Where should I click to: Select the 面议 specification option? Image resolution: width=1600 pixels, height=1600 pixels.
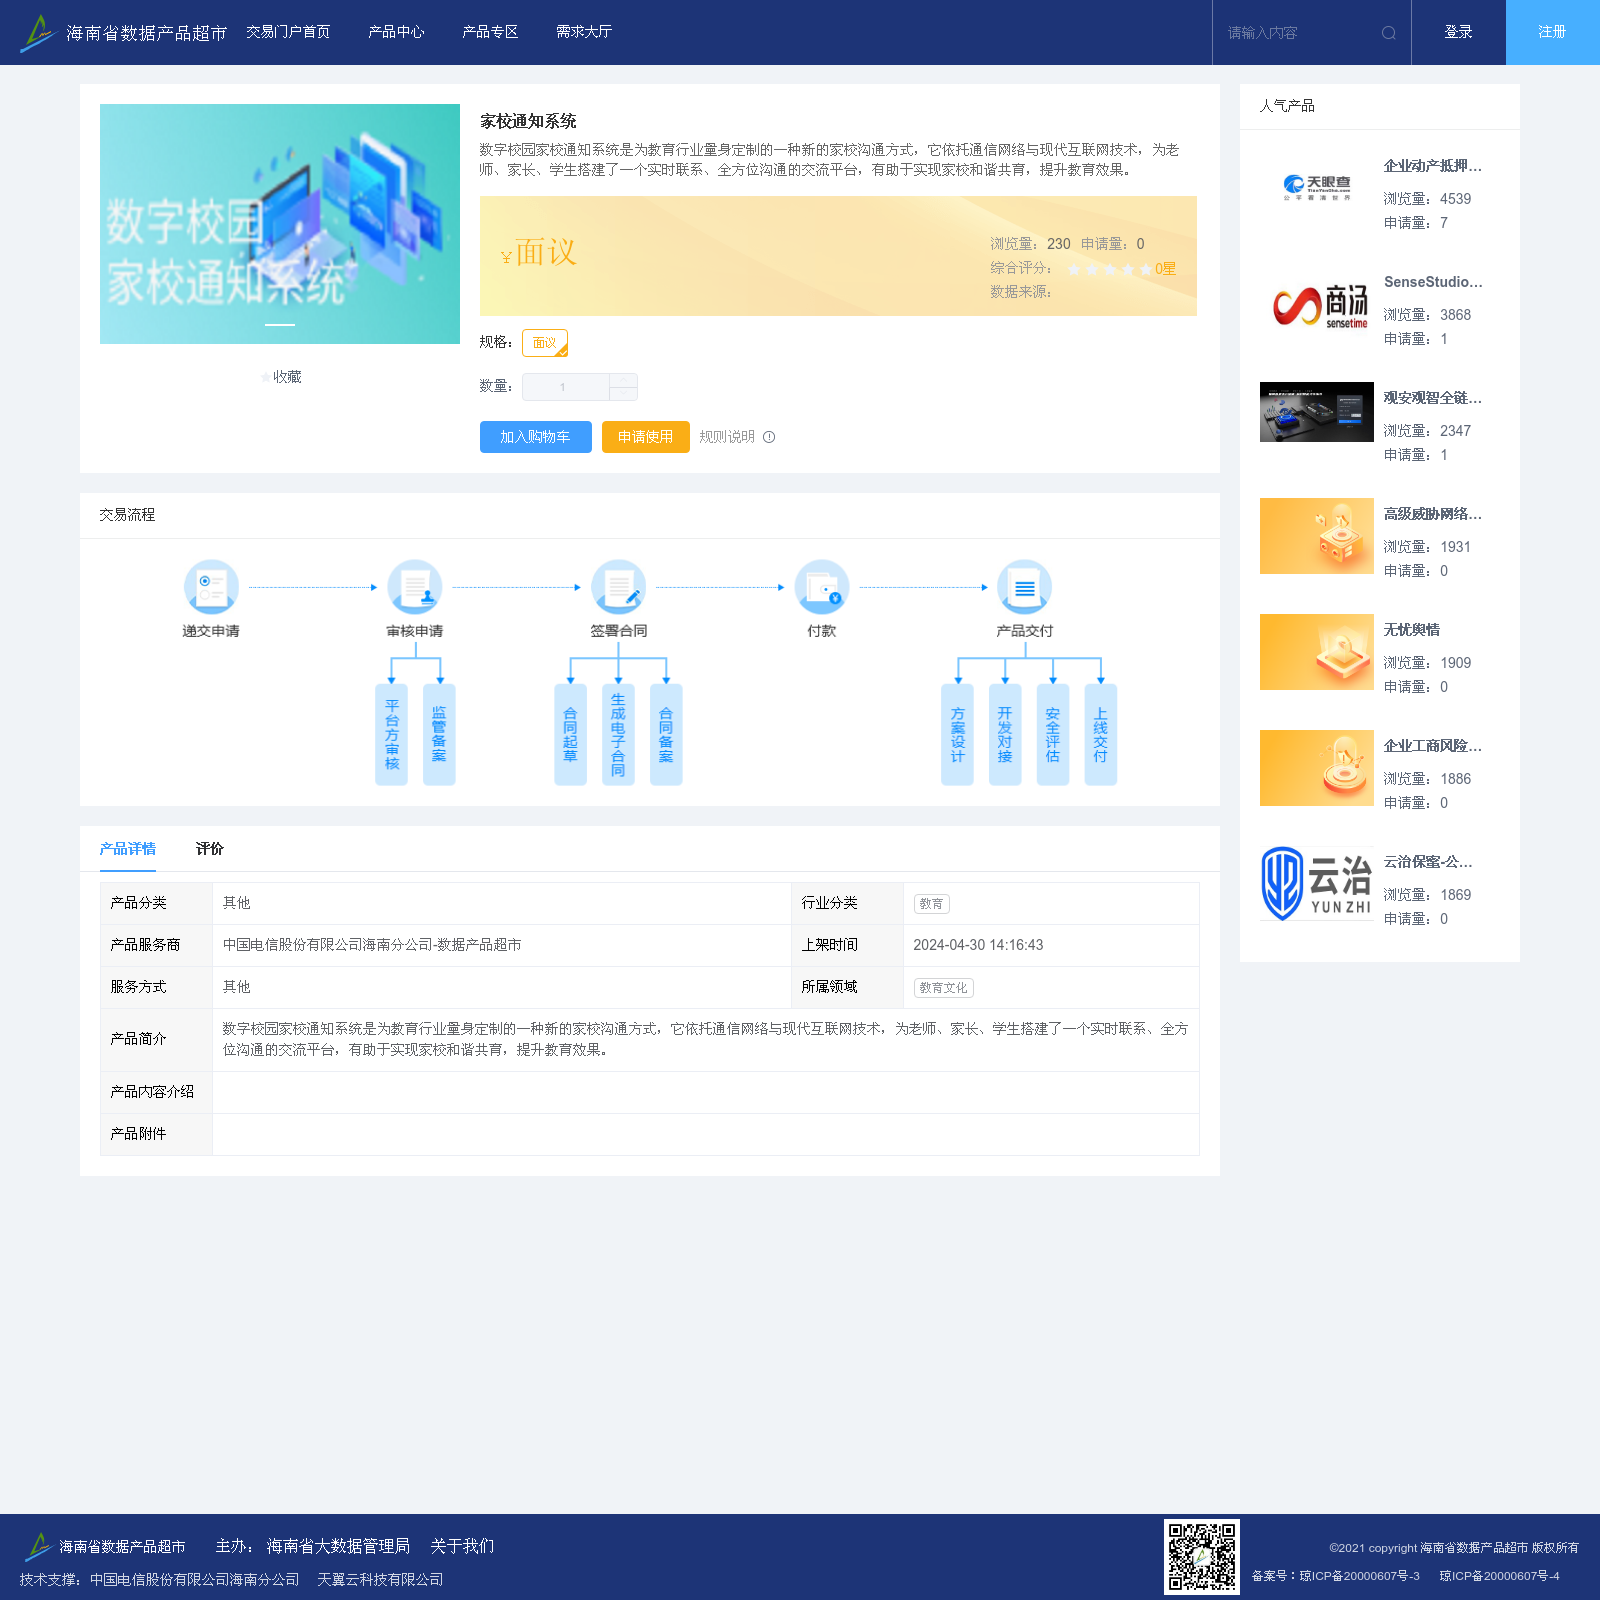pos(545,343)
